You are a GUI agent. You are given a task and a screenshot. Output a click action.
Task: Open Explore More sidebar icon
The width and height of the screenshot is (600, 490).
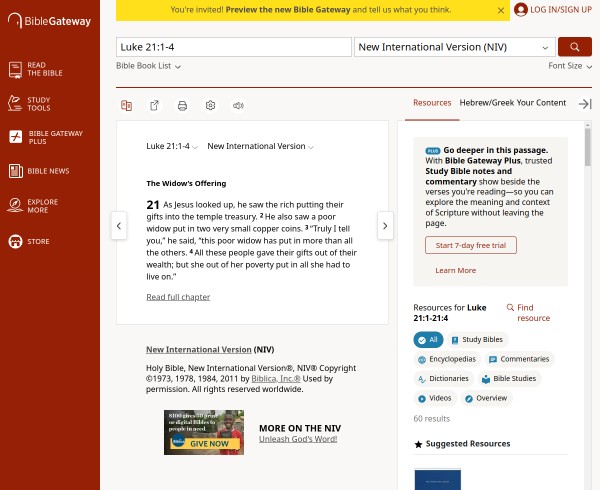pos(15,205)
